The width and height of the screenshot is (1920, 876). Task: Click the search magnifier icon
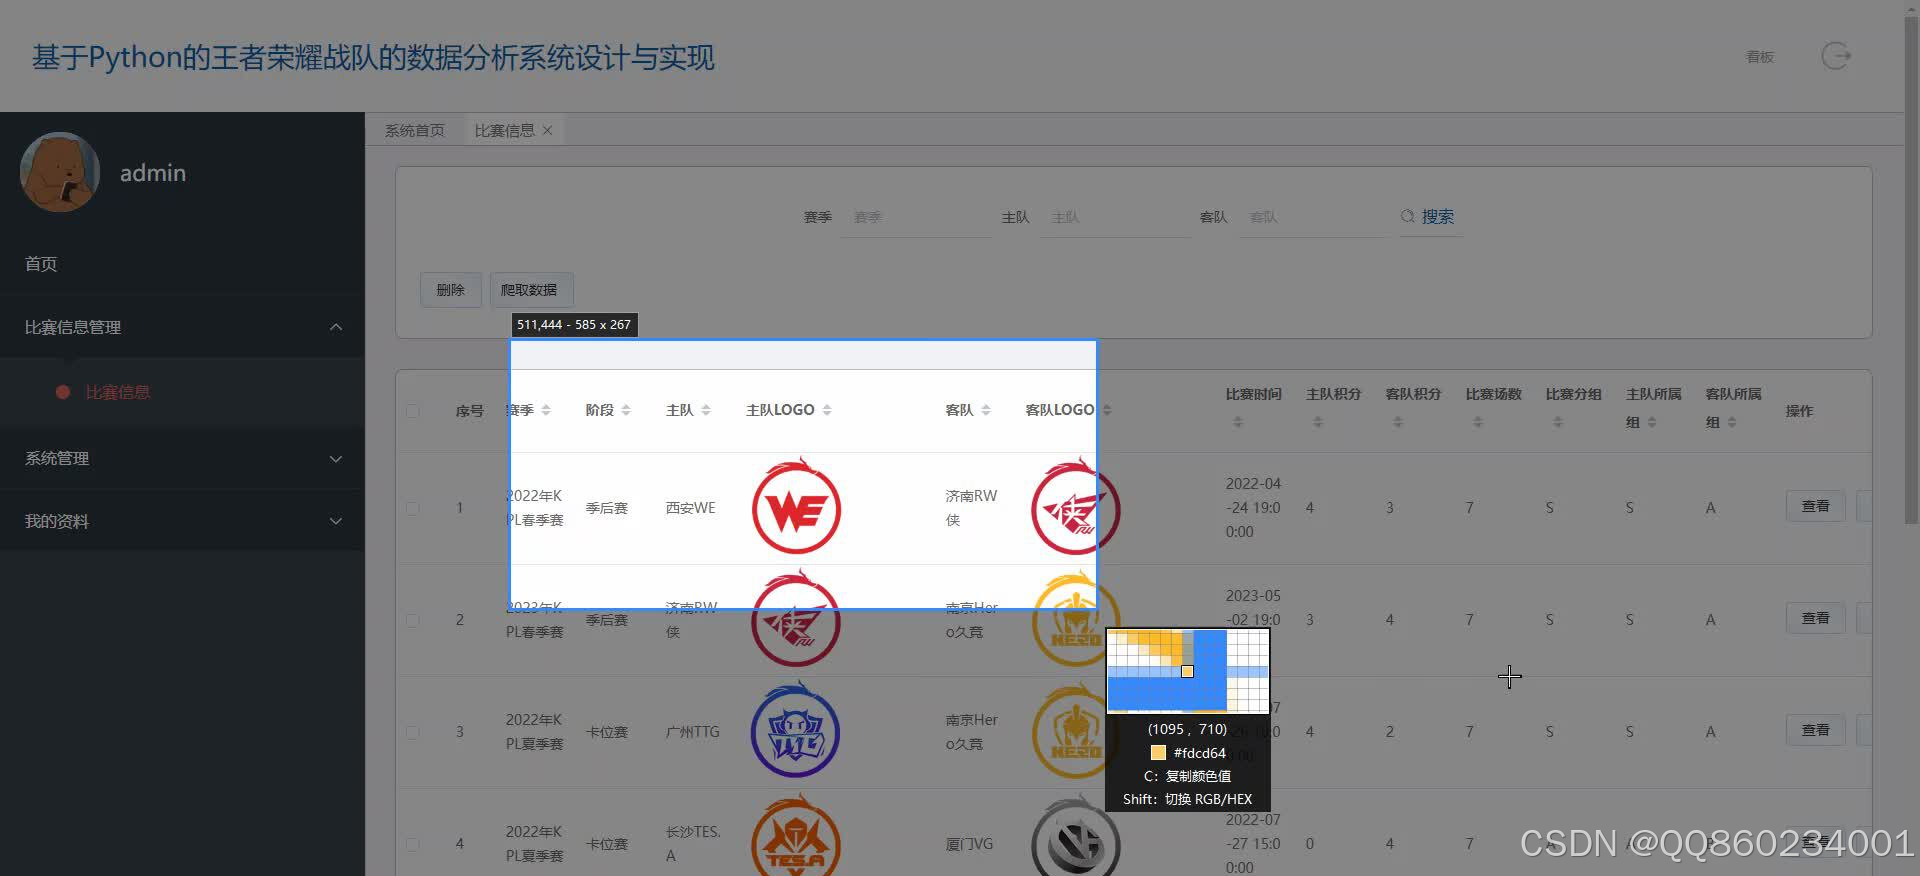pos(1407,216)
